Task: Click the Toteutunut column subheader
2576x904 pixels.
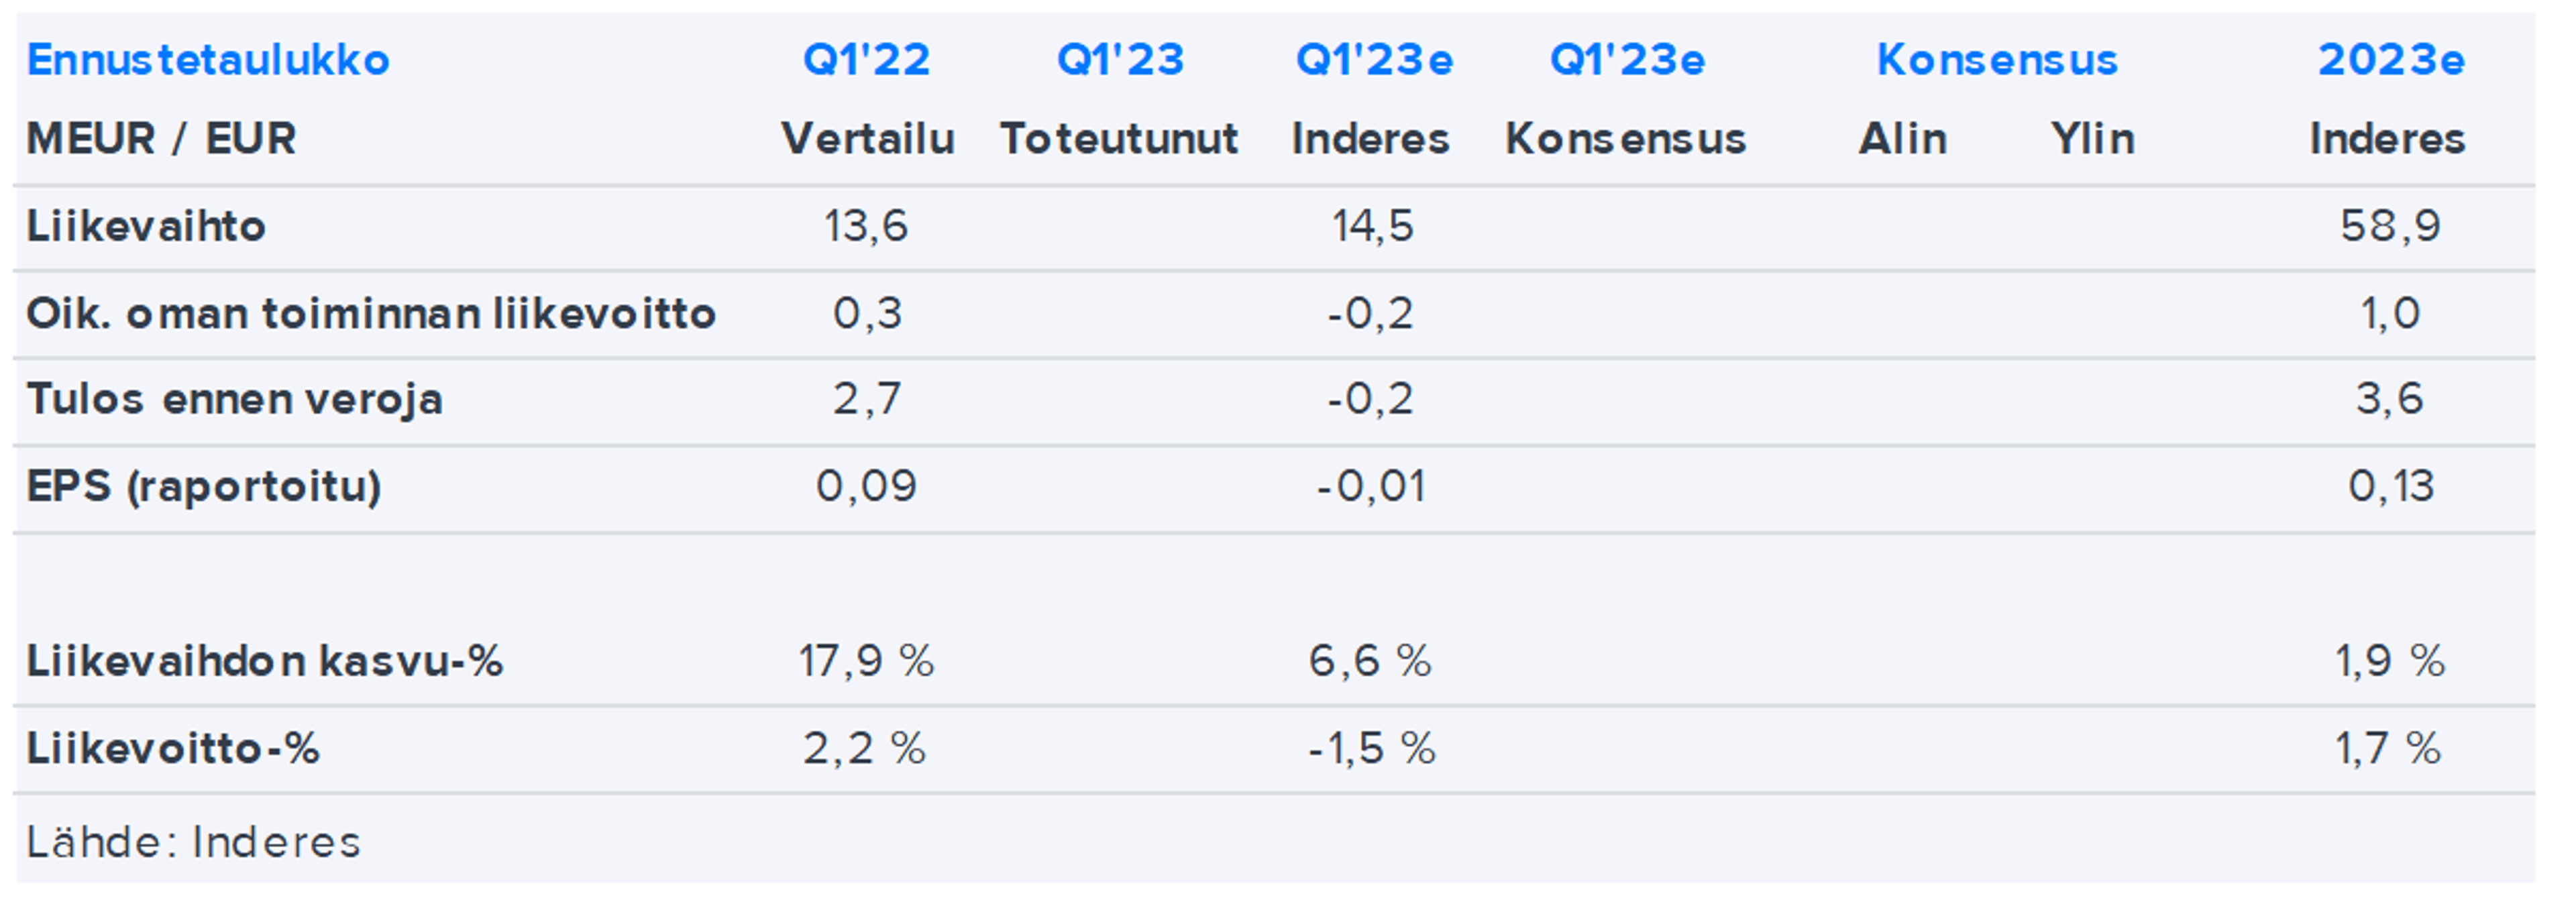Action: click(1119, 138)
